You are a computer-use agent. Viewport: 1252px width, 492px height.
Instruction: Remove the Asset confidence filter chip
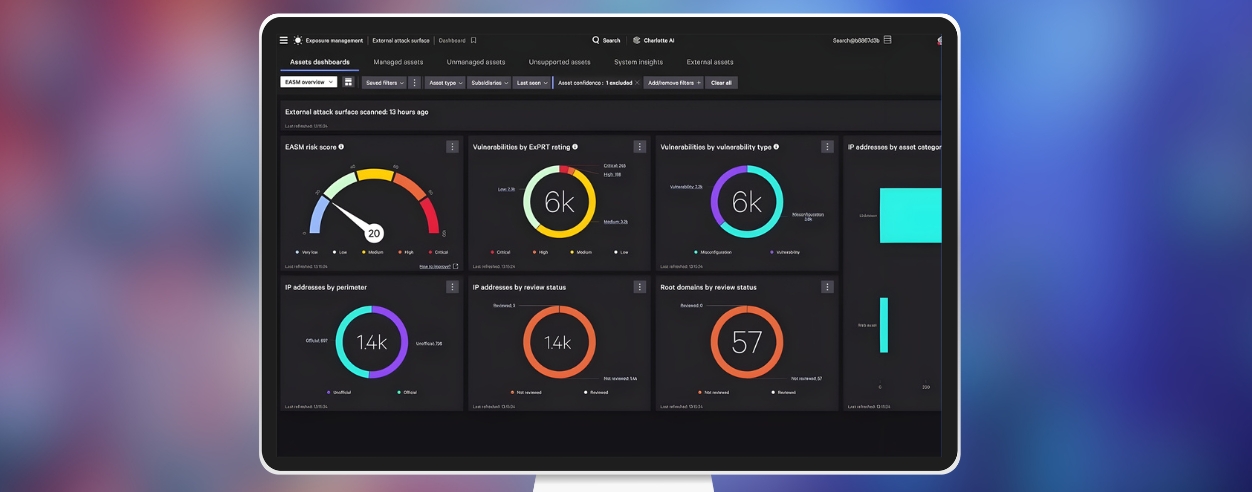click(637, 82)
